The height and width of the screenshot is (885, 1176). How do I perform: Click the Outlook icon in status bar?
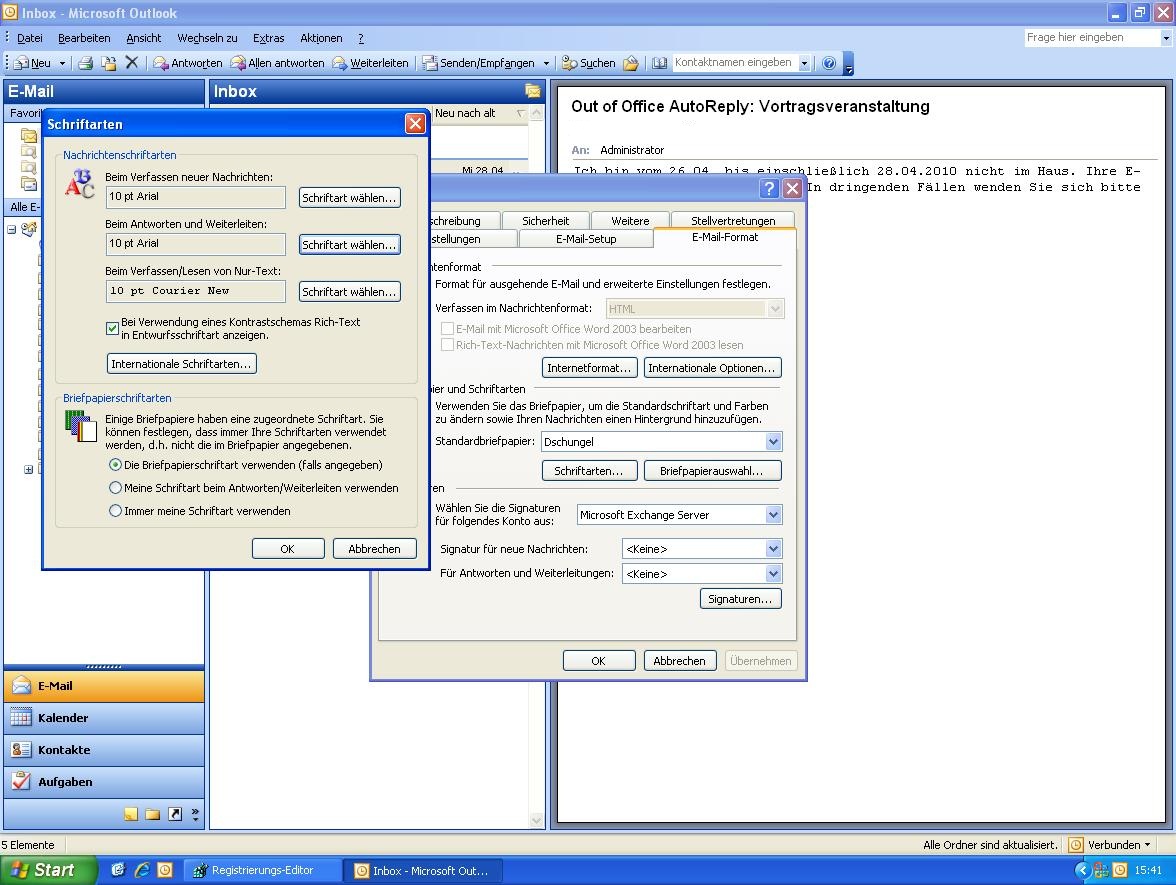(1076, 845)
